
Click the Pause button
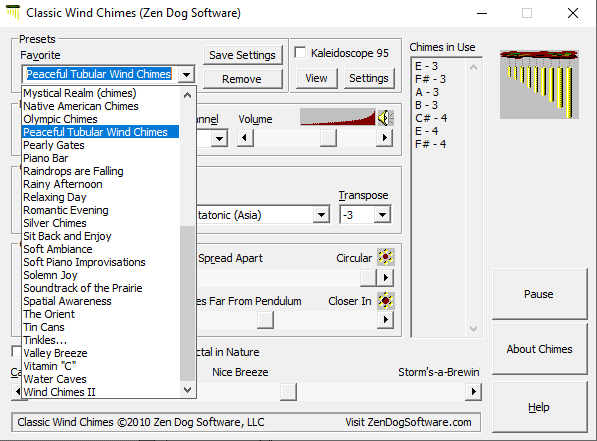pos(539,294)
